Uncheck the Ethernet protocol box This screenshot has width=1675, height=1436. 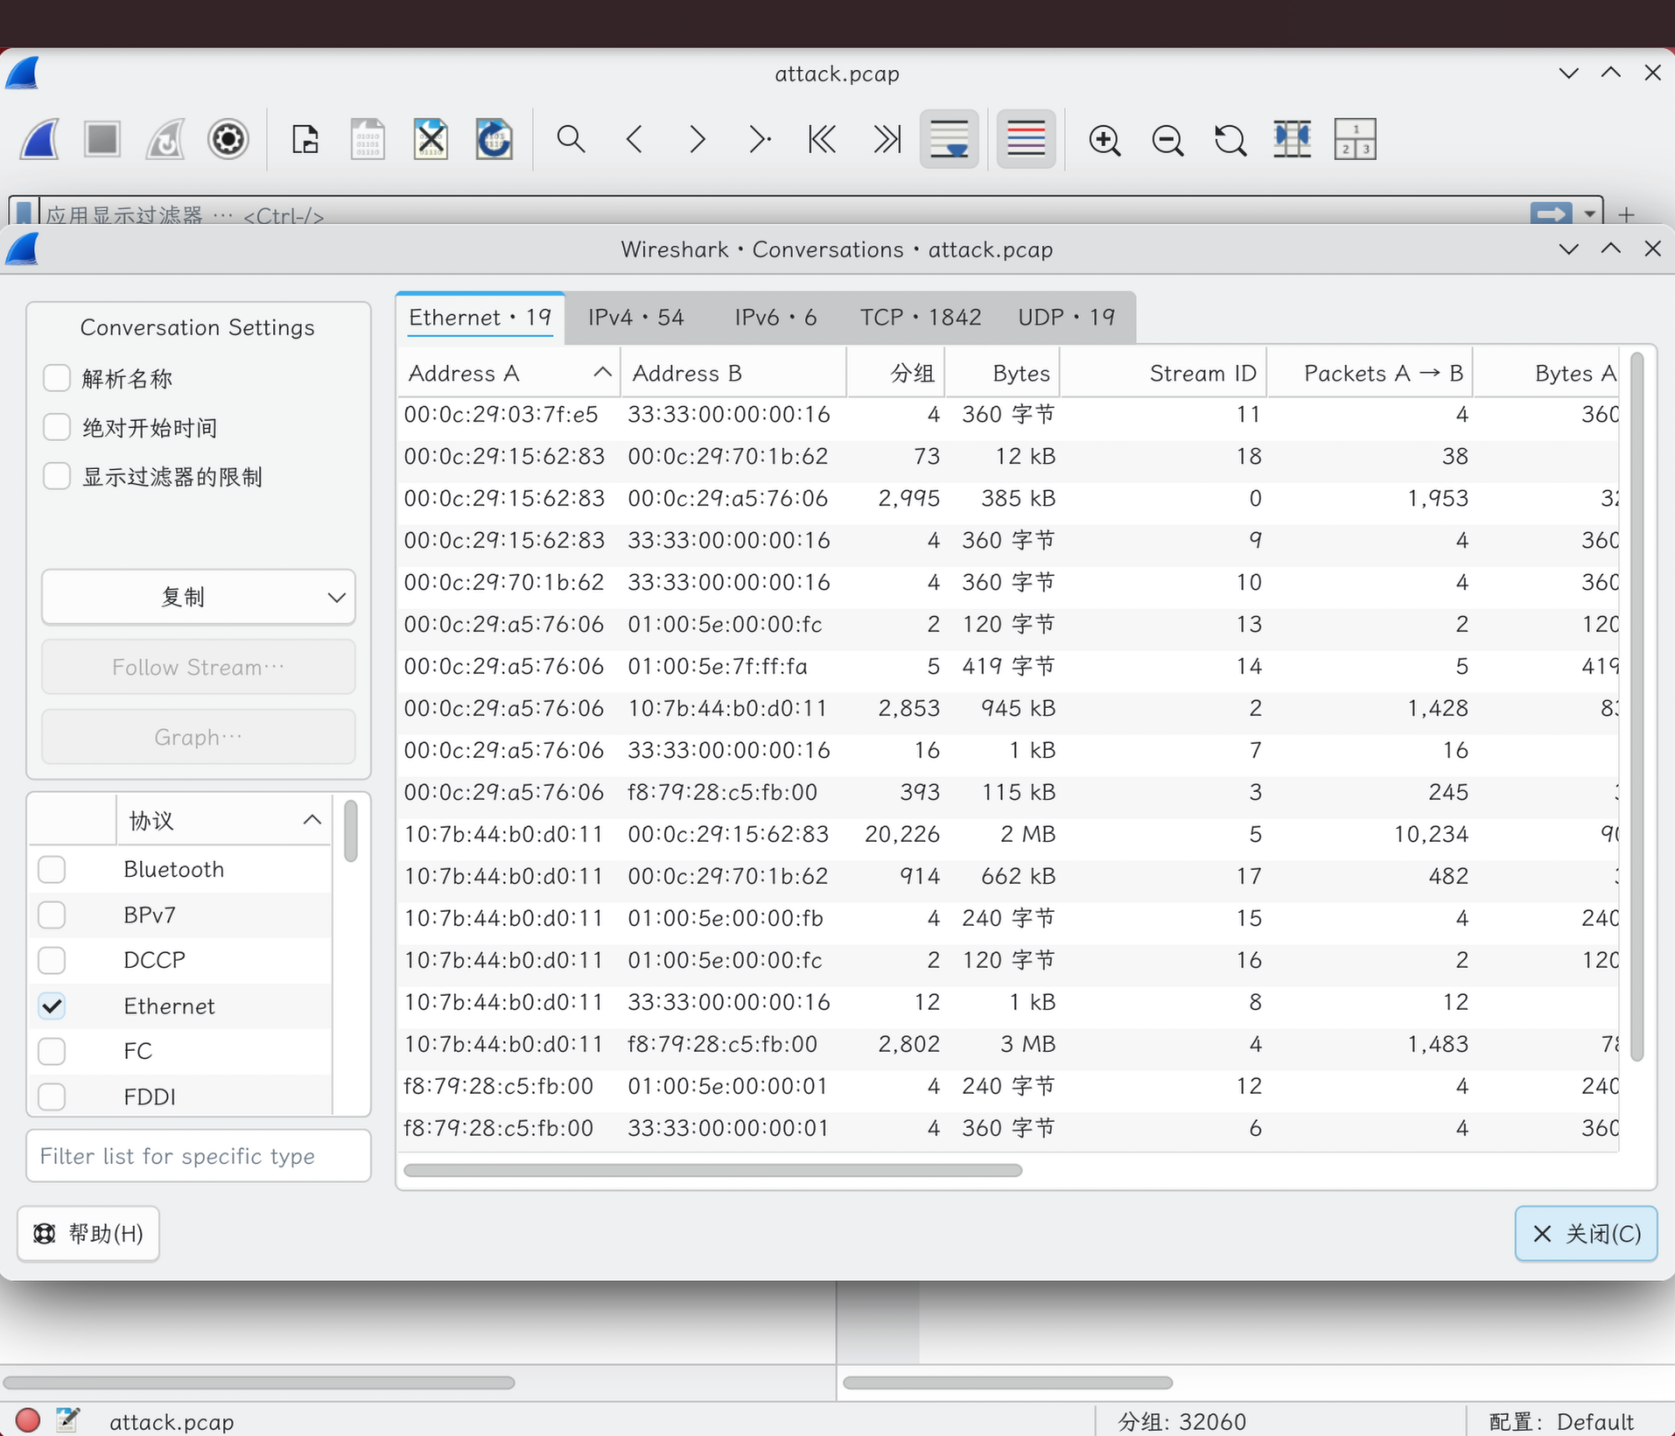52,1006
